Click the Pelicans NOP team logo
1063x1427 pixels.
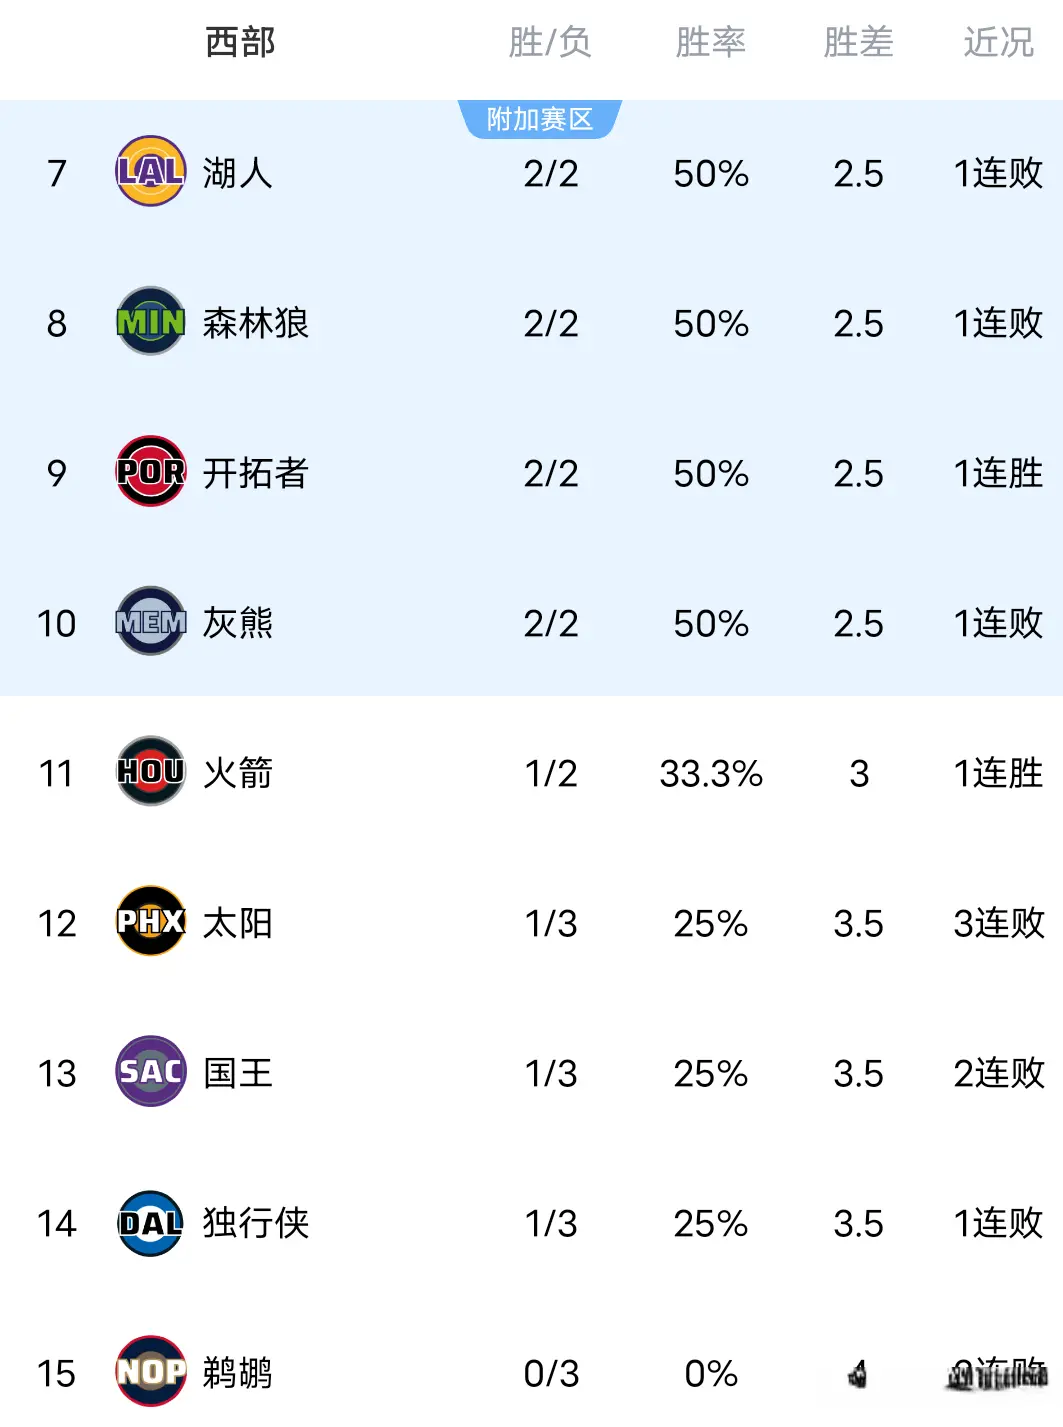[150, 1372]
